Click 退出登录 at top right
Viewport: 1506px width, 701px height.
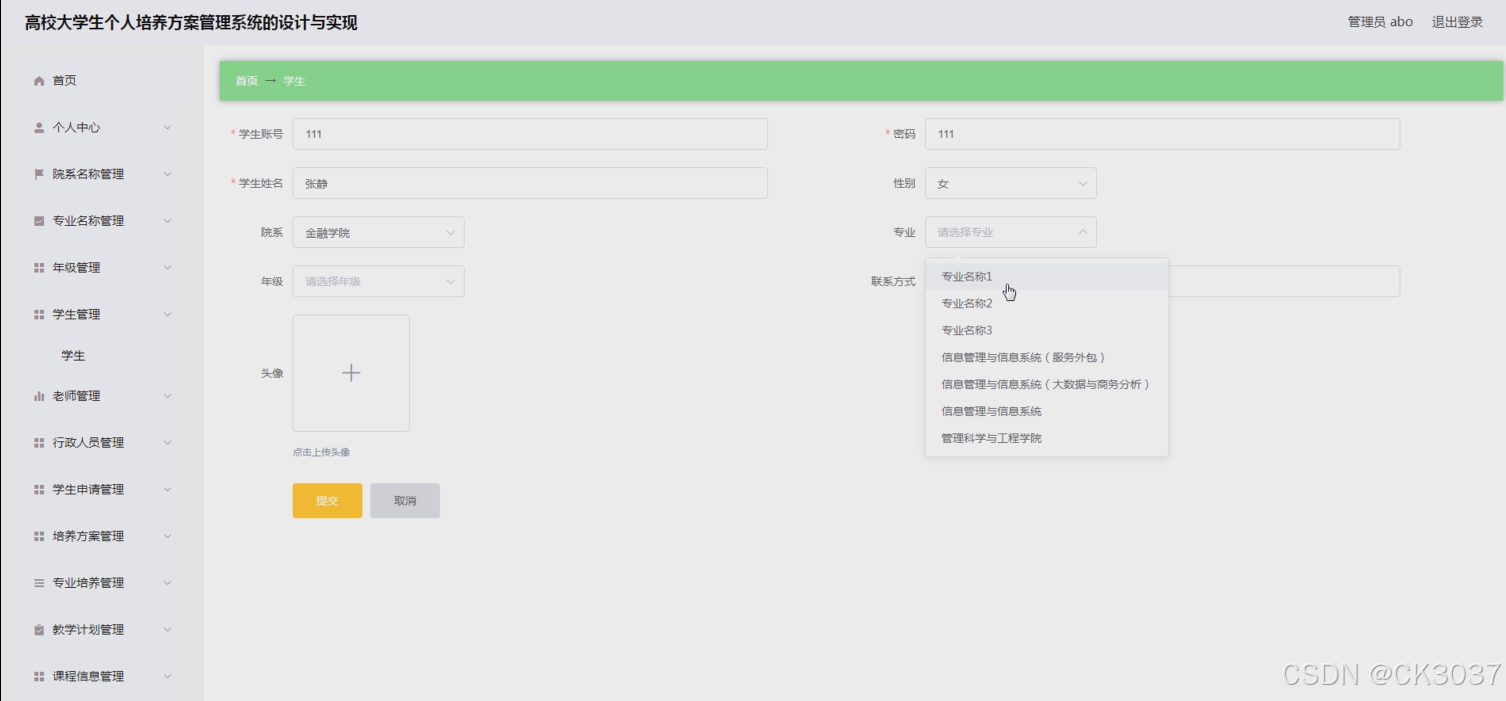point(1455,21)
